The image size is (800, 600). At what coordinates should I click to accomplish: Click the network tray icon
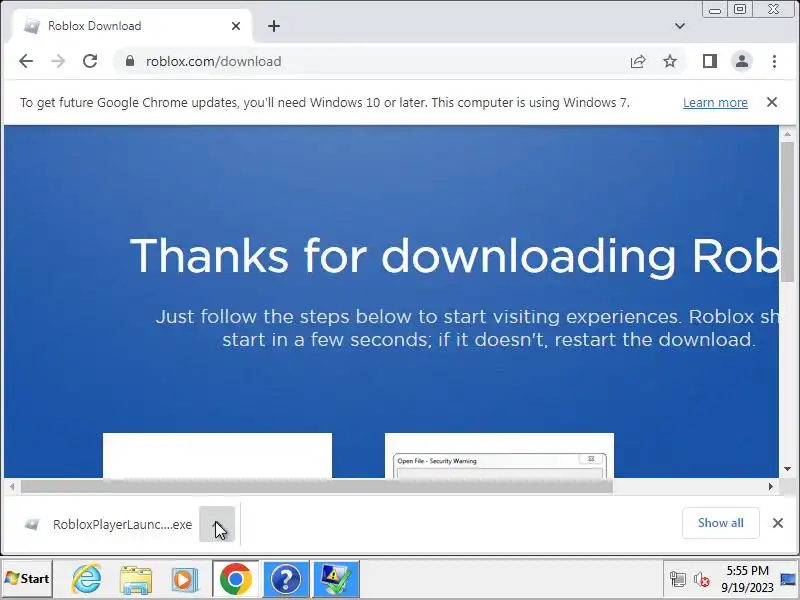(x=678, y=579)
